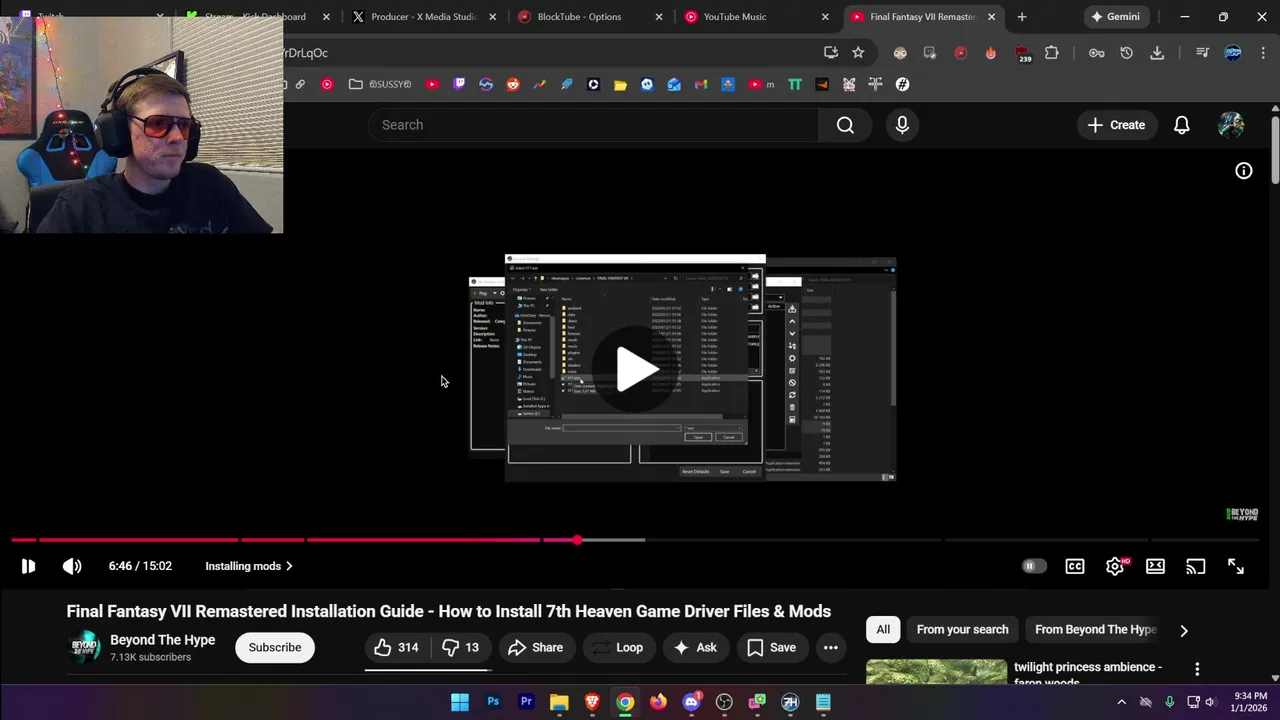Open a new browser tab

pyautogui.click(x=1021, y=17)
